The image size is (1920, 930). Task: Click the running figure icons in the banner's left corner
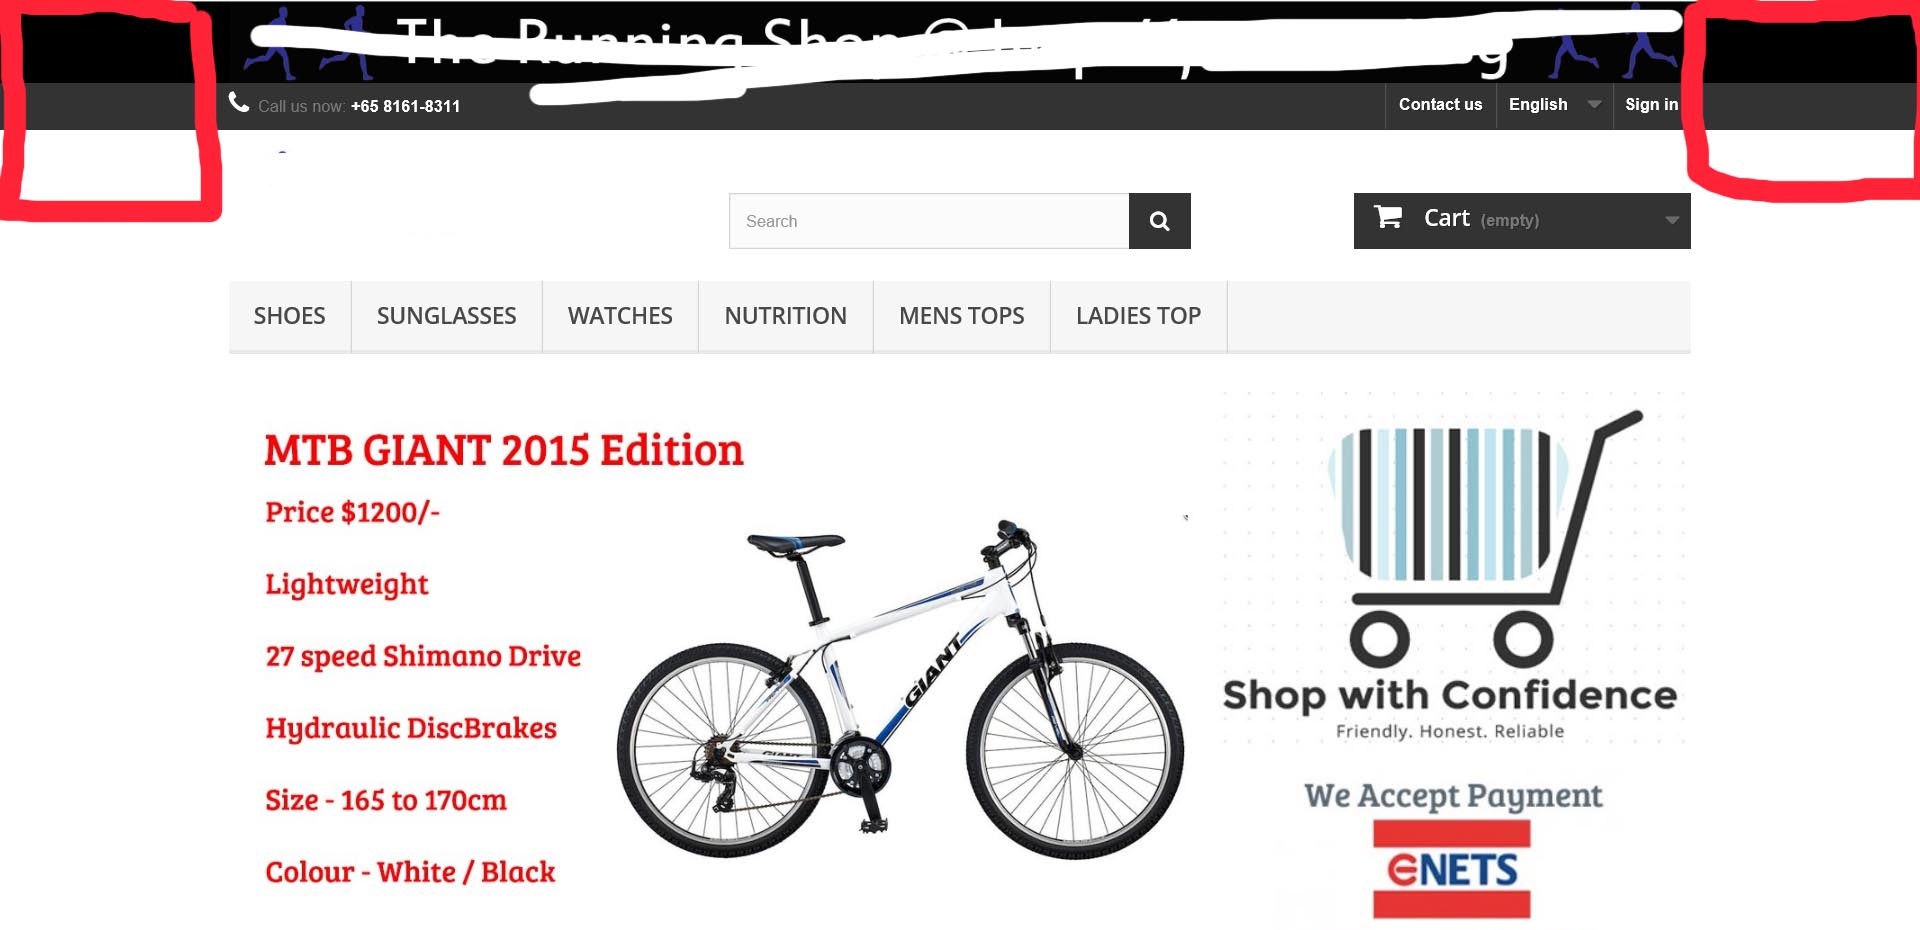pos(309,45)
